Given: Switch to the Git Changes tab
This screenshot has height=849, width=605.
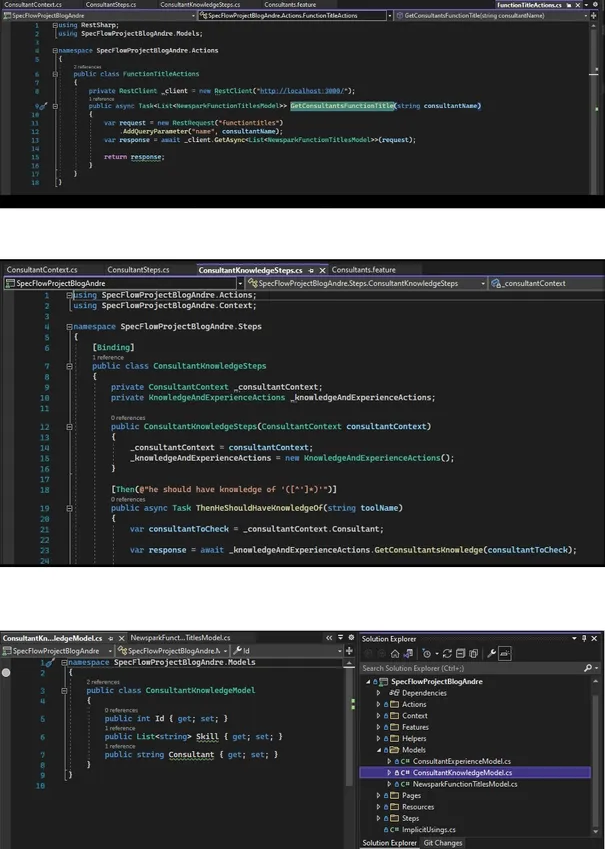Looking at the screenshot, I should (443, 843).
